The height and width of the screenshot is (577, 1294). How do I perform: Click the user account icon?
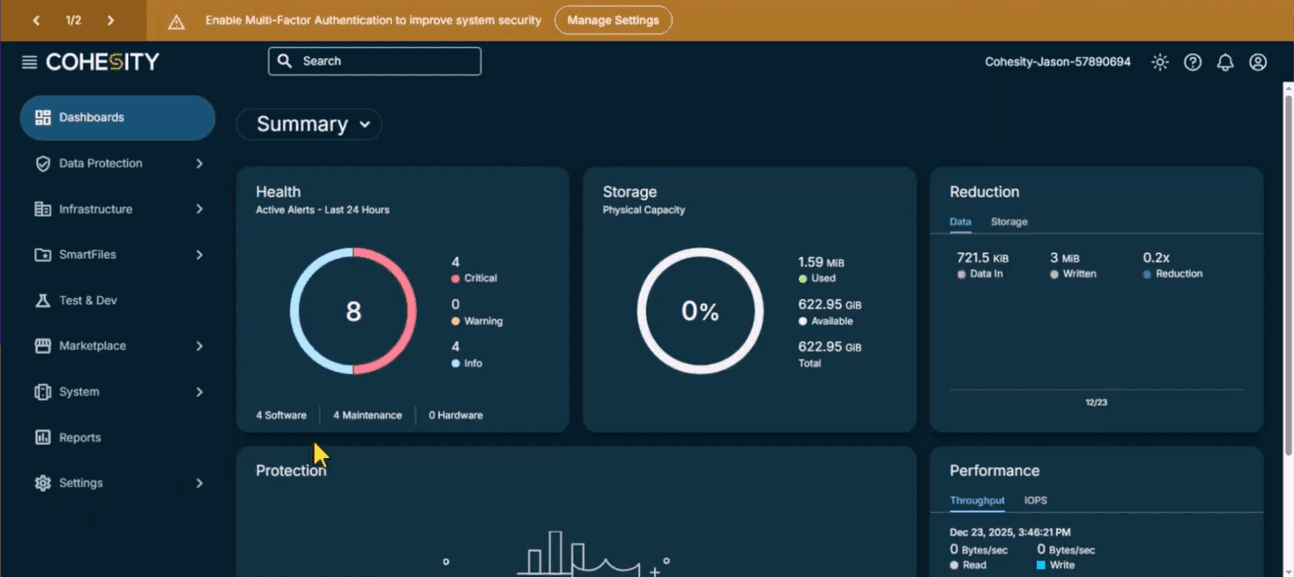coord(1257,61)
